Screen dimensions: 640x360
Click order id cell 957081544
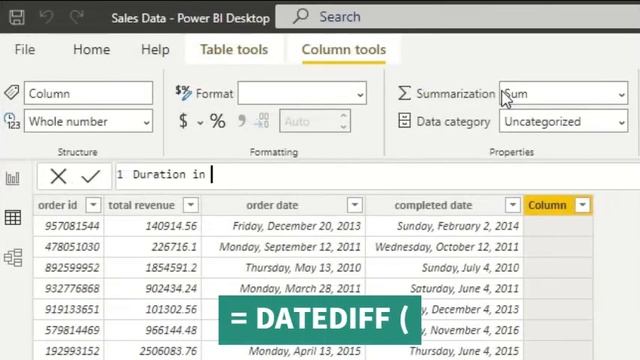(69, 226)
